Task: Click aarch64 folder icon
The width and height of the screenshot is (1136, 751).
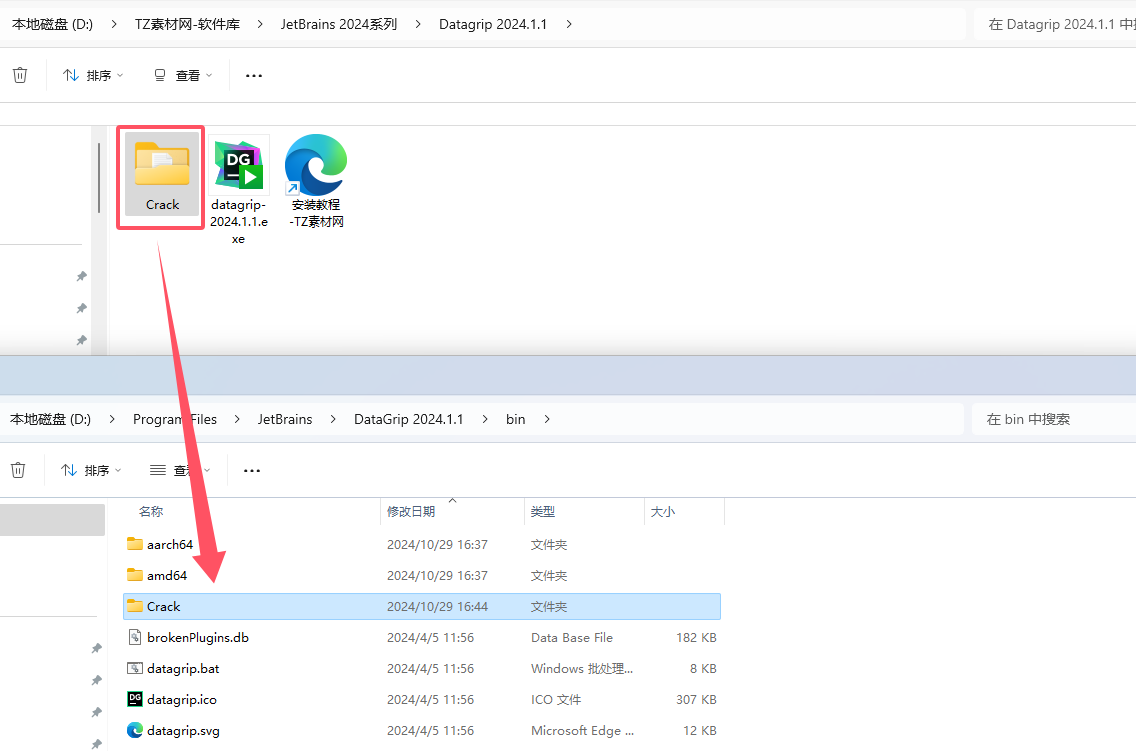Action: click(135, 544)
